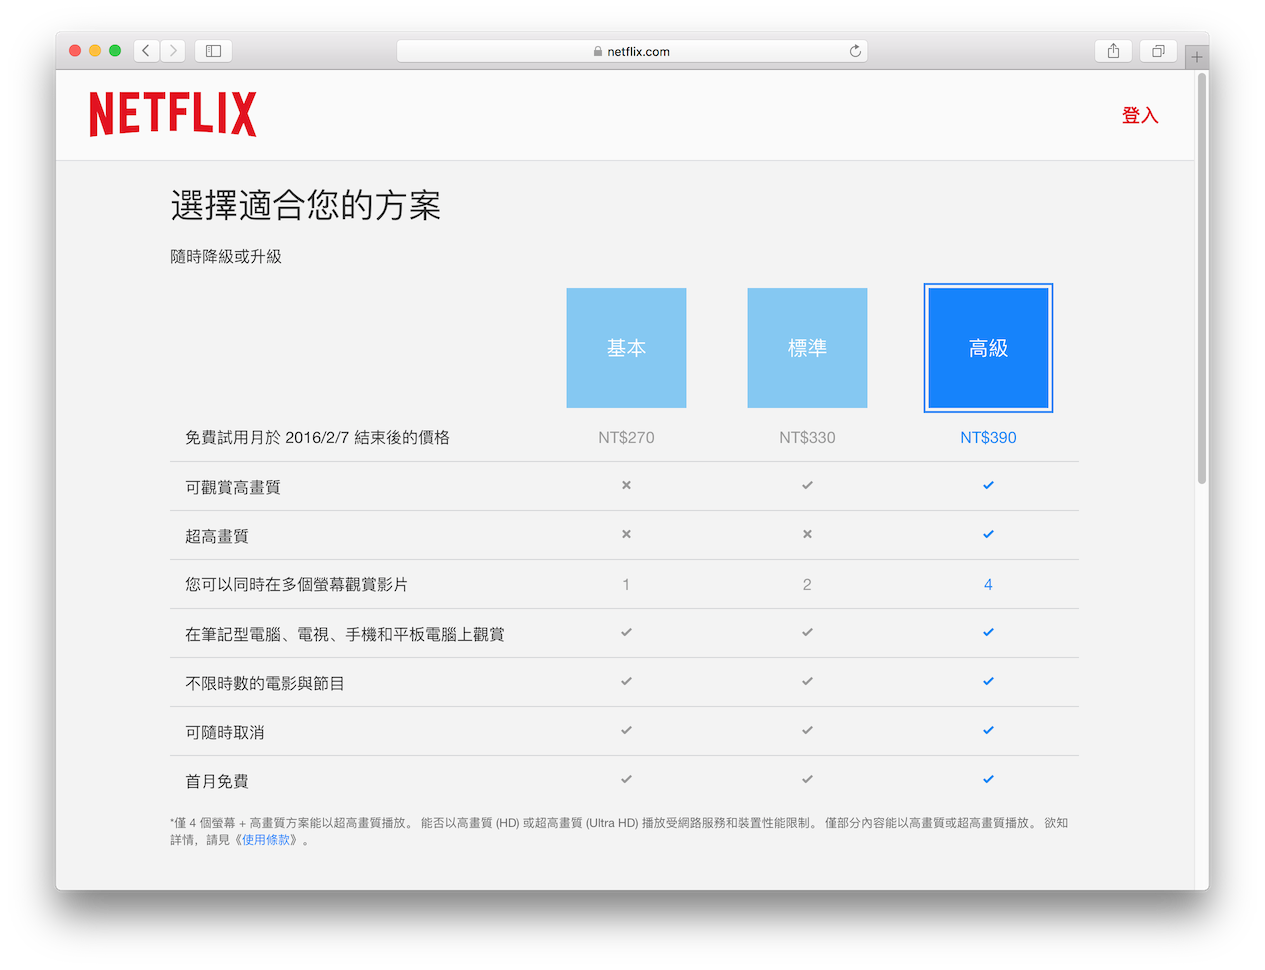Click the NT$390 price
This screenshot has width=1265, height=970.
pos(988,437)
